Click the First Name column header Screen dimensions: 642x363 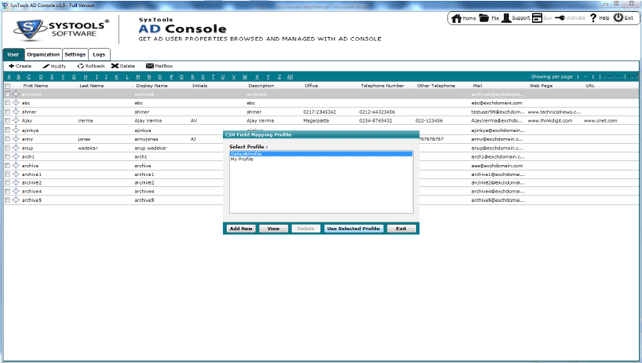(x=35, y=86)
